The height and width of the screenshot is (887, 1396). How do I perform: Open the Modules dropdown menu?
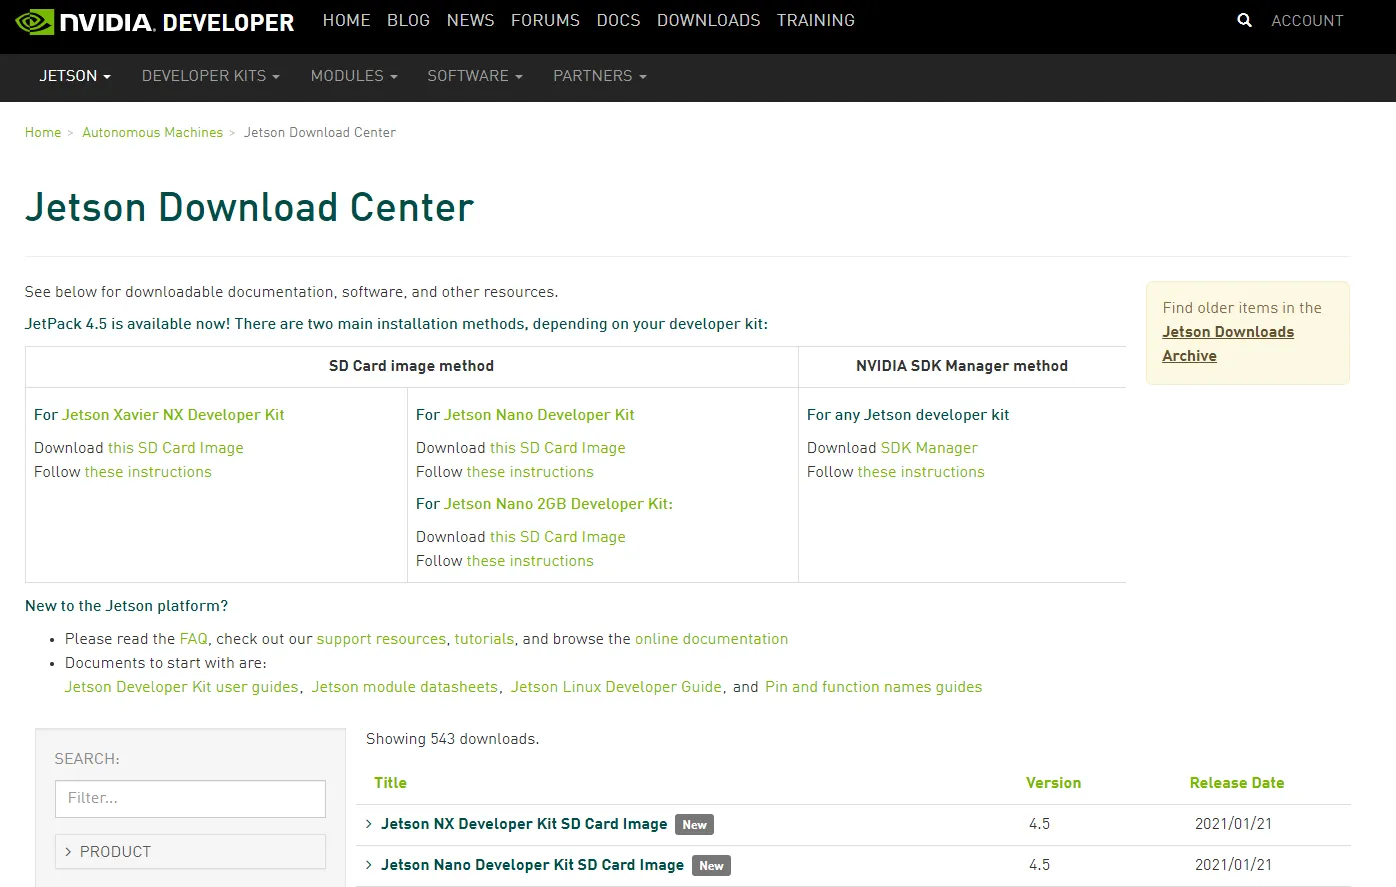point(354,76)
